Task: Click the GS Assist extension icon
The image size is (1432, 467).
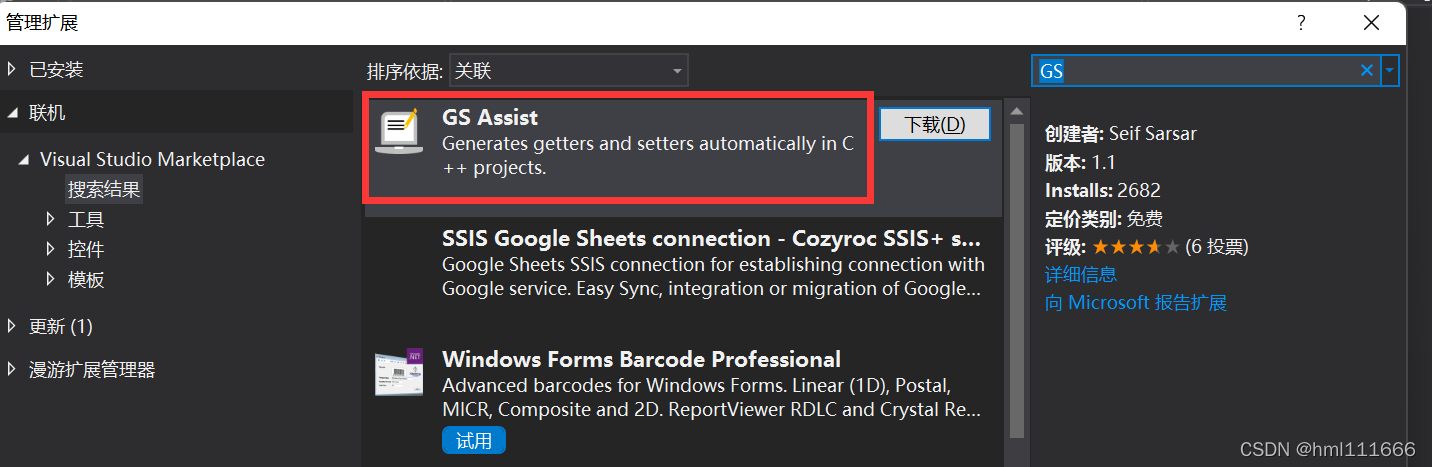Action: coord(399,132)
